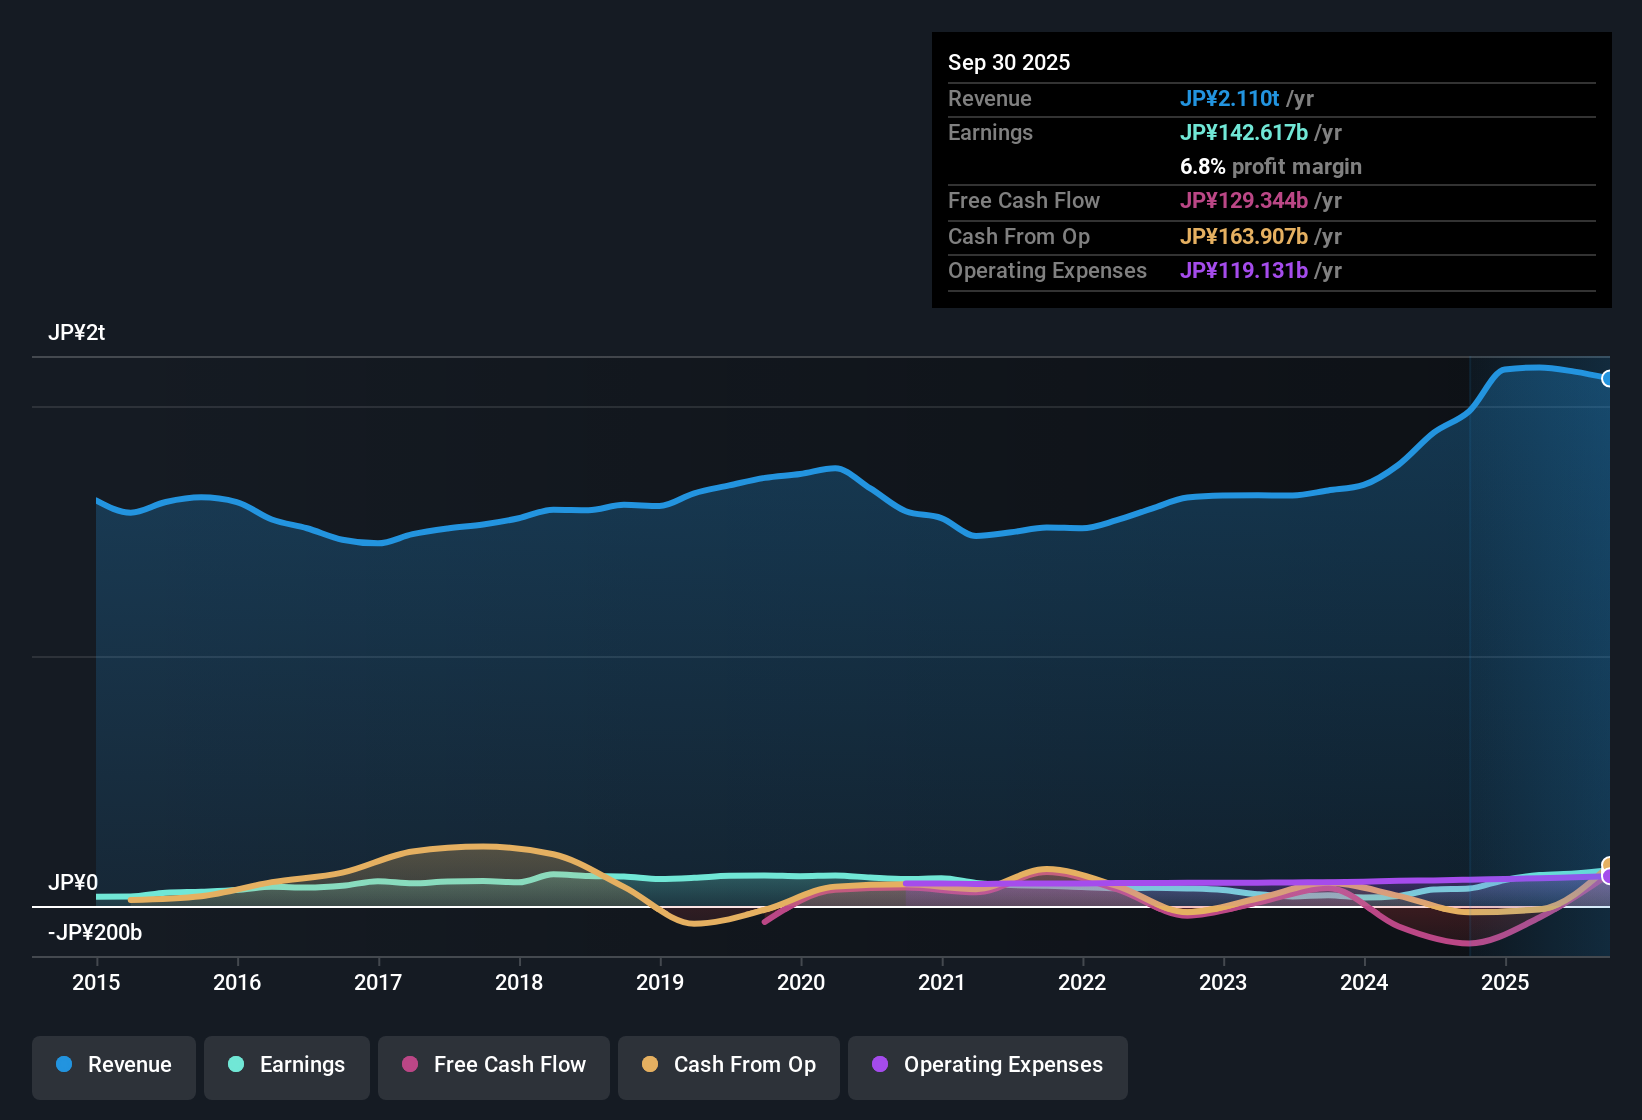Click the JP¥2.110t Revenue value link
1642x1120 pixels.
click(1230, 98)
